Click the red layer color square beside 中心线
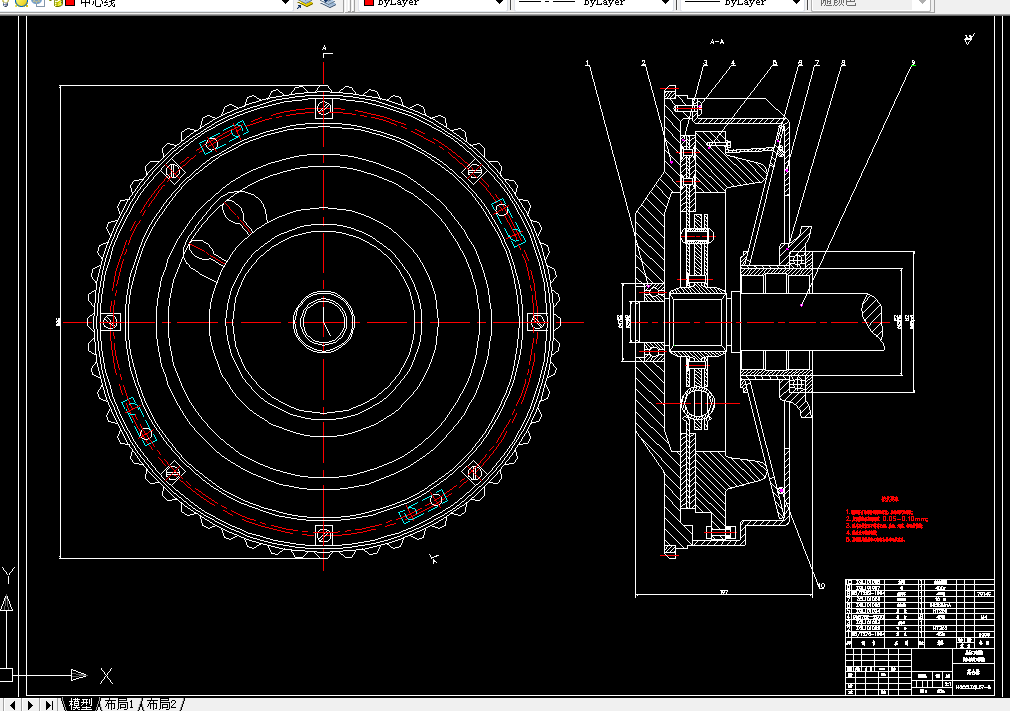 70,3
